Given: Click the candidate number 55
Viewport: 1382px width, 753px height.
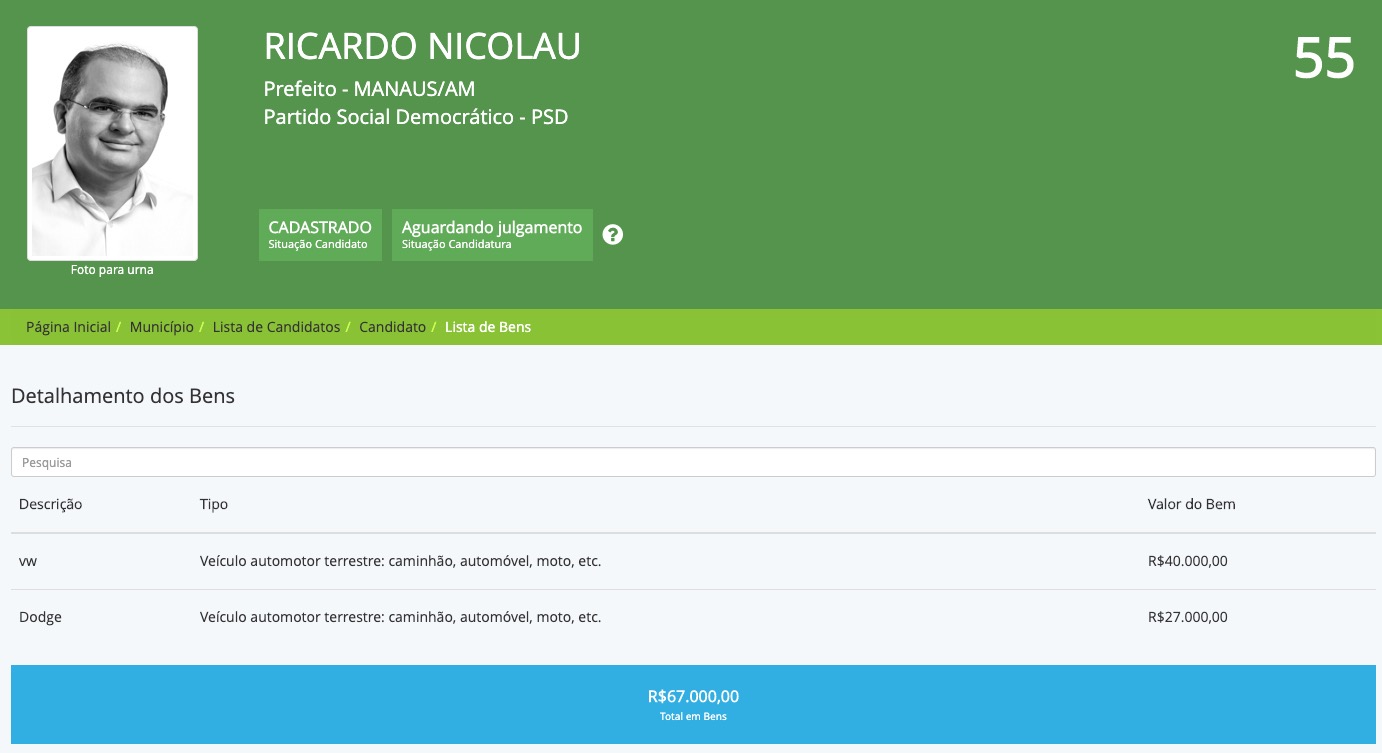Looking at the screenshot, I should [1323, 58].
